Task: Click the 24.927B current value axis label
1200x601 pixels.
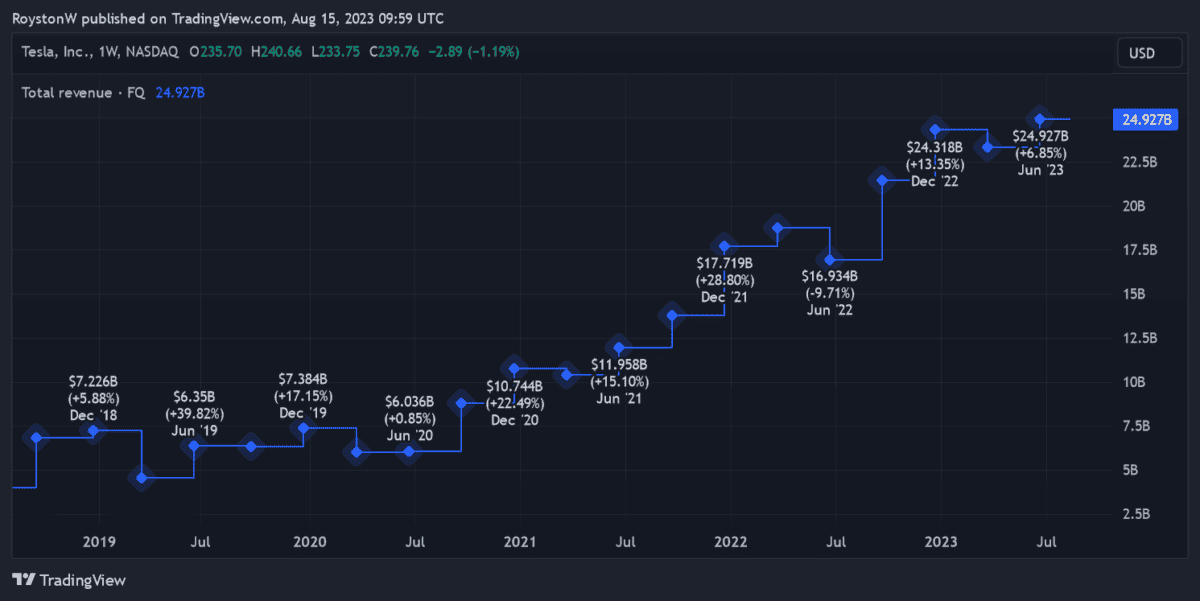Action: 1146,120
